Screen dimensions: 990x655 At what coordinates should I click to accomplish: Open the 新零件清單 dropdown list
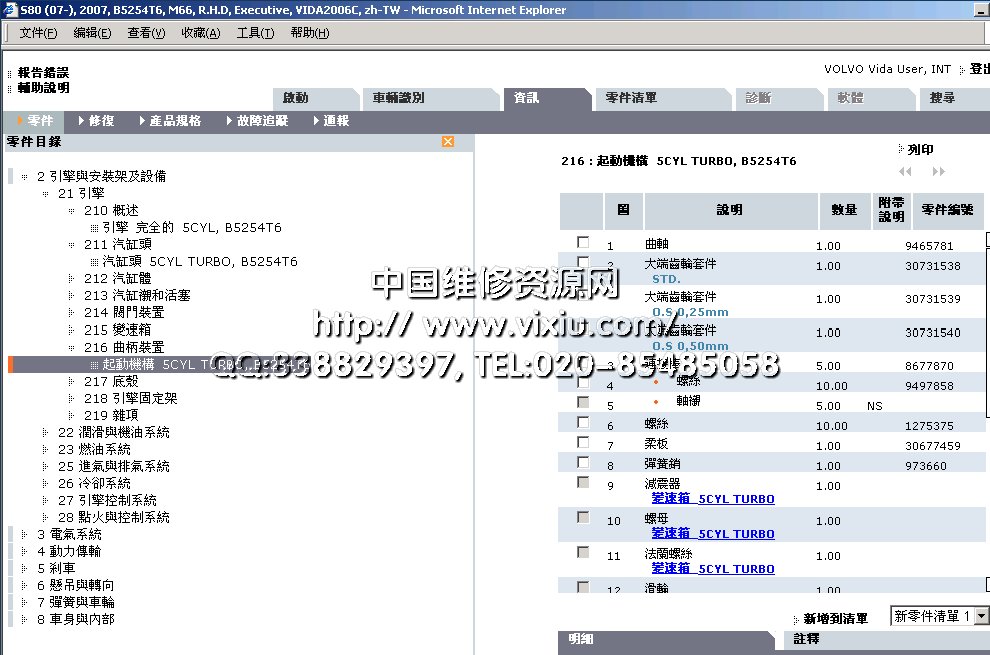[x=981, y=617]
